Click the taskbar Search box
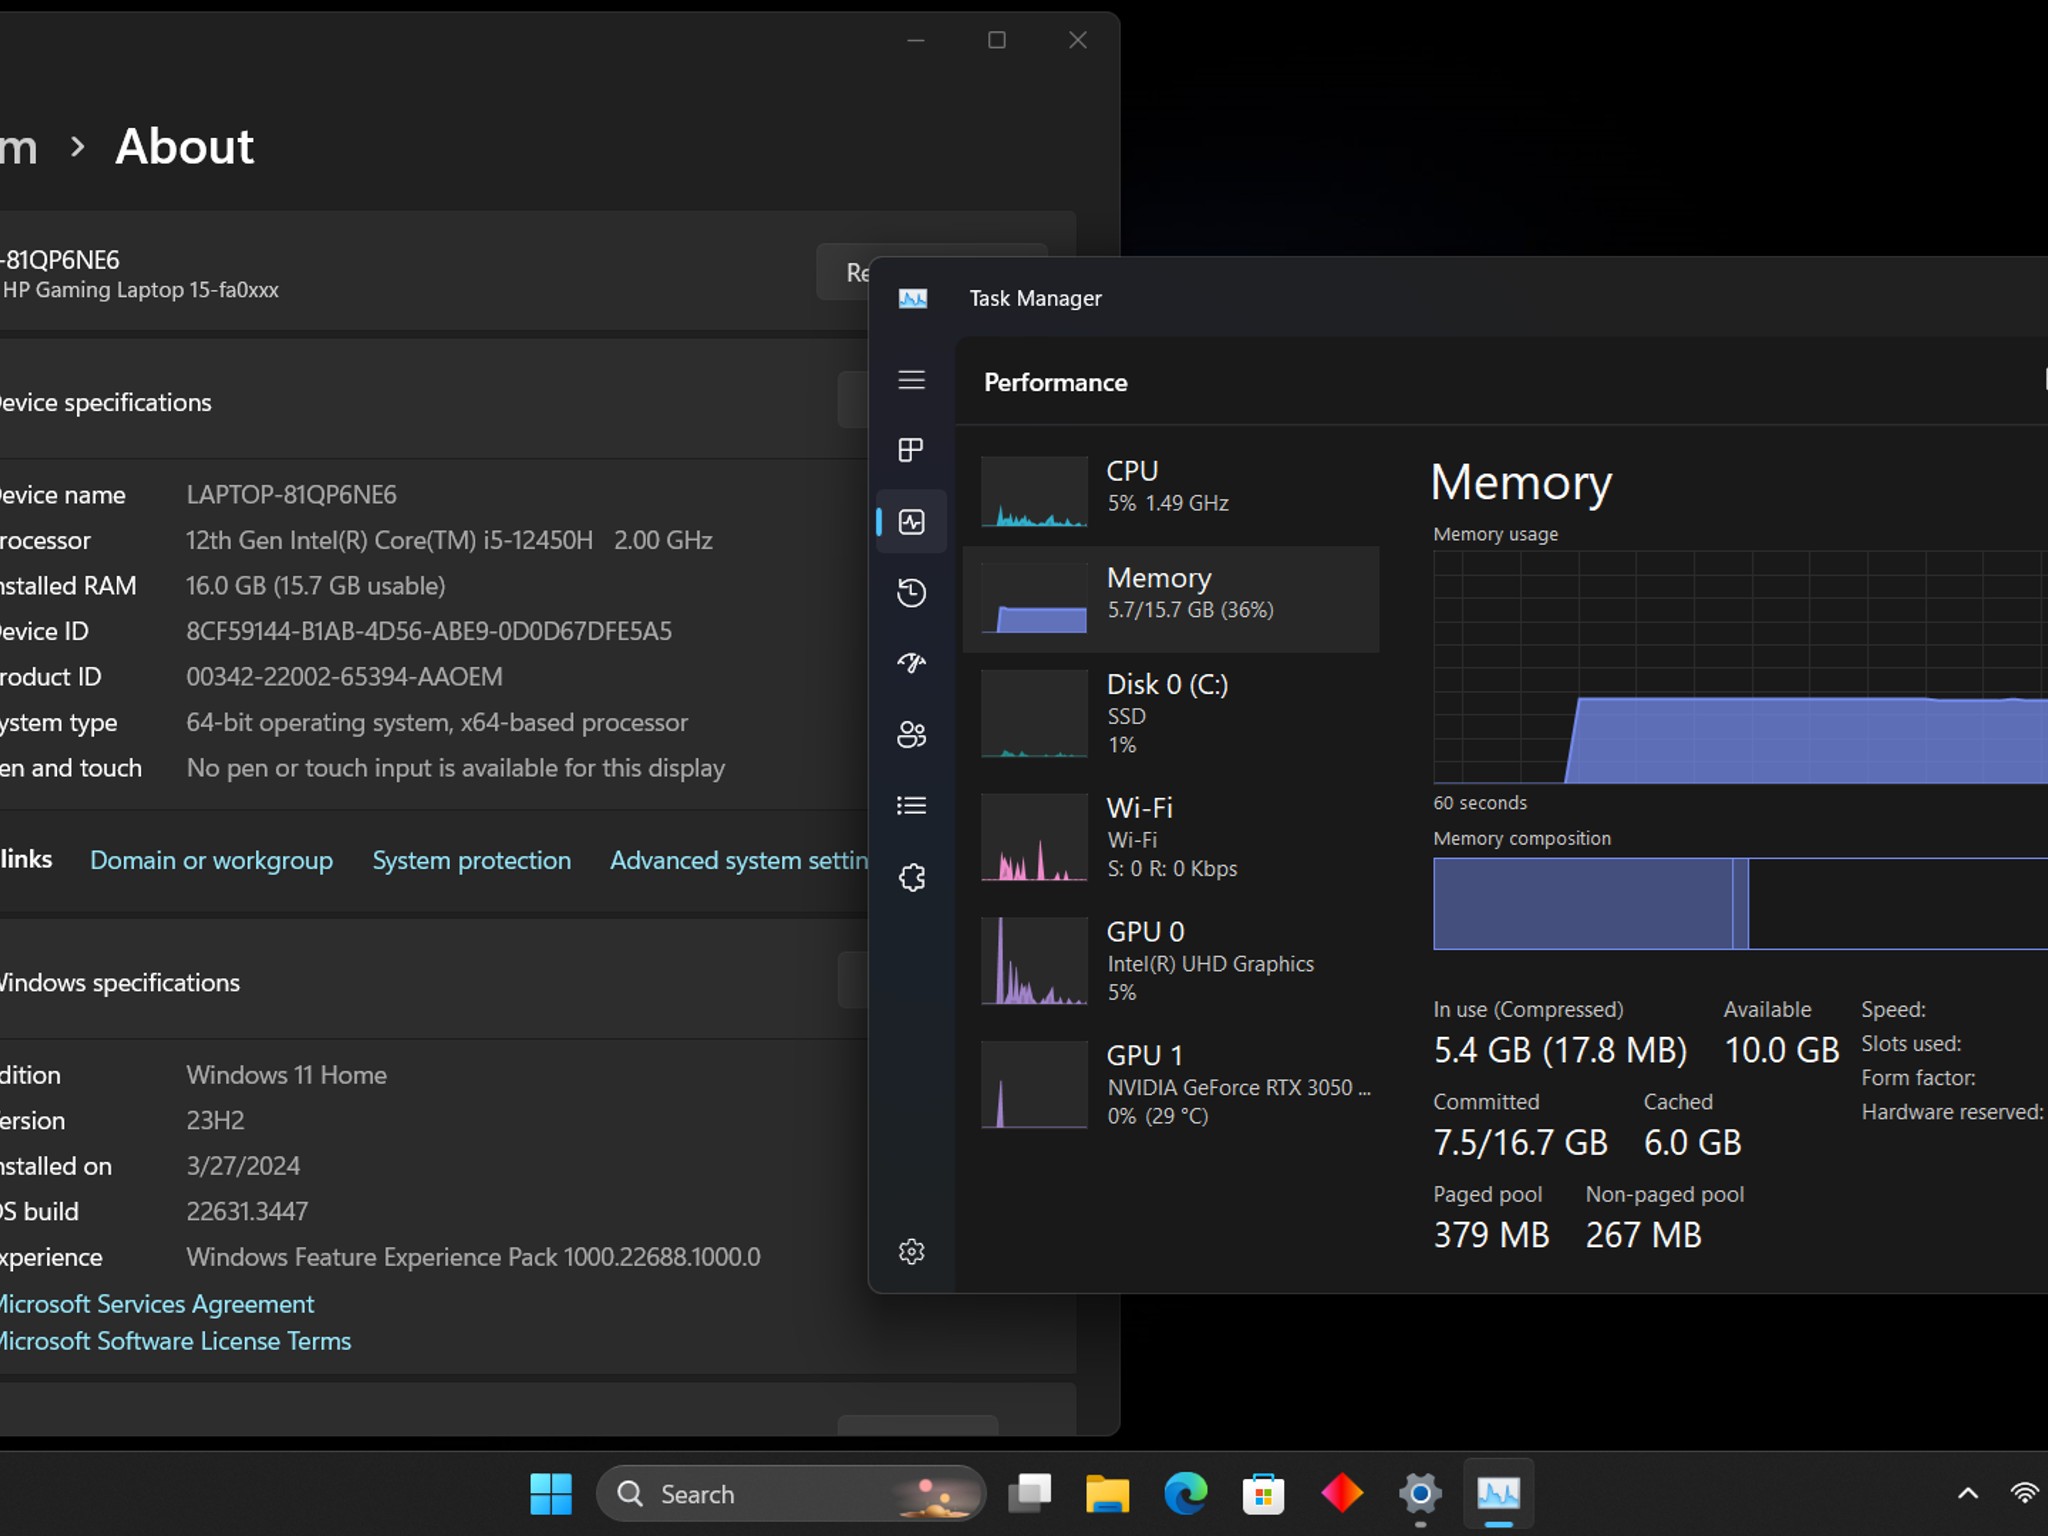2048x1536 pixels. coord(790,1494)
